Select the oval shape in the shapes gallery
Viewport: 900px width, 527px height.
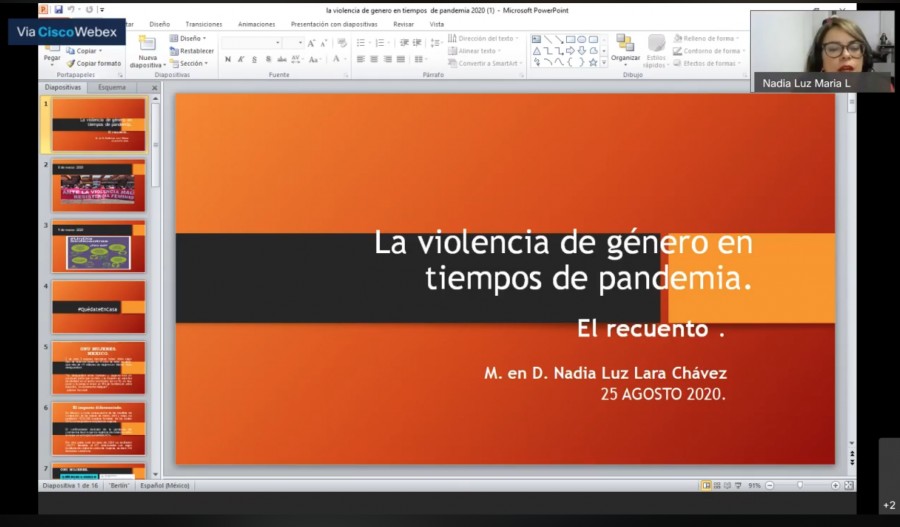tap(582, 39)
